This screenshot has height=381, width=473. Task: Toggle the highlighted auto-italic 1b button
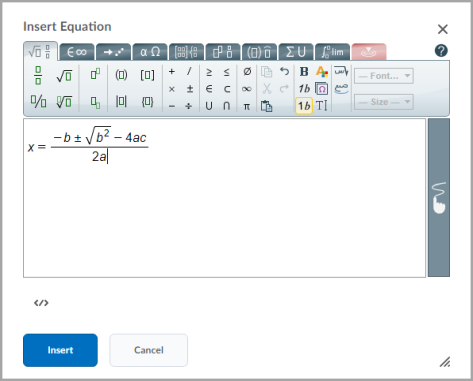tap(304, 106)
